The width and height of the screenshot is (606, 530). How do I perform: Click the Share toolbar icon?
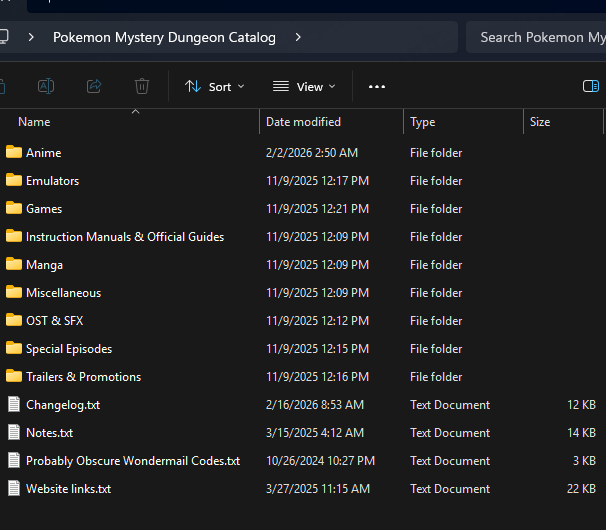[94, 87]
